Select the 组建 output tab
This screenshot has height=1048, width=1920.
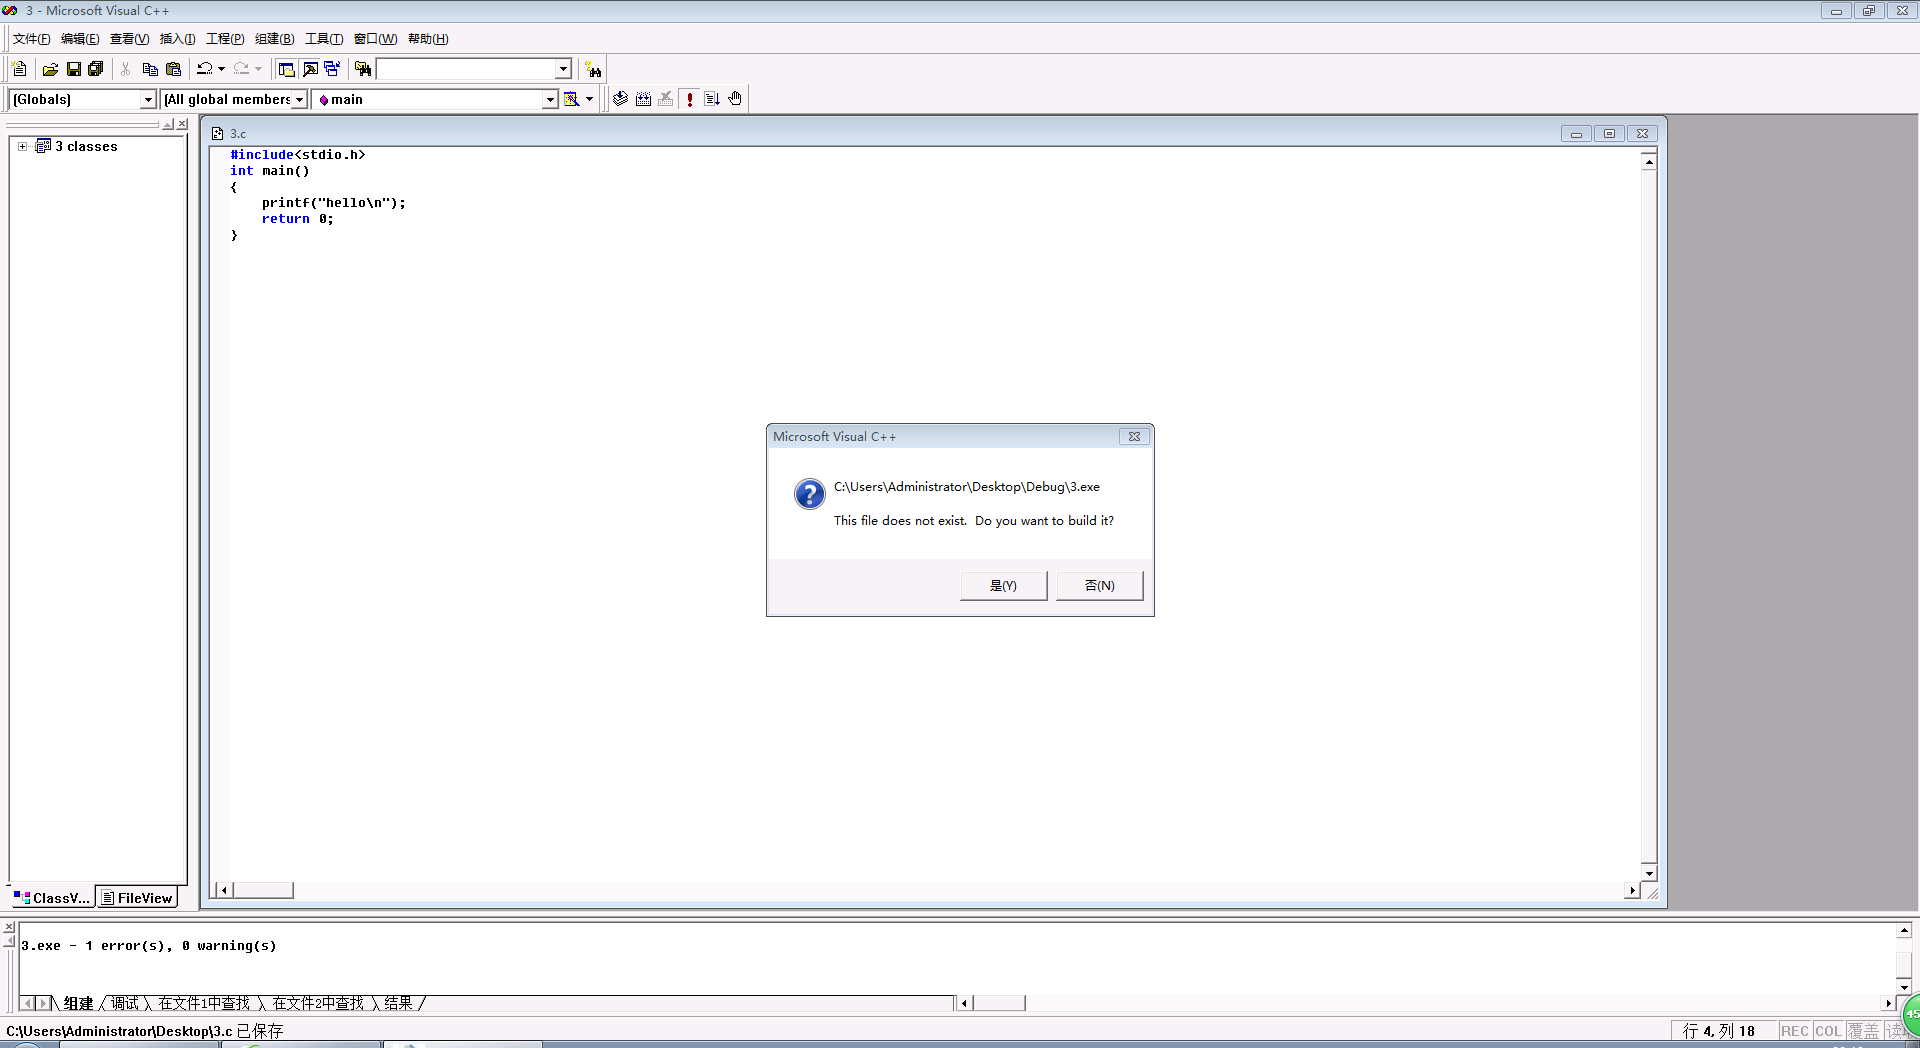(78, 1003)
